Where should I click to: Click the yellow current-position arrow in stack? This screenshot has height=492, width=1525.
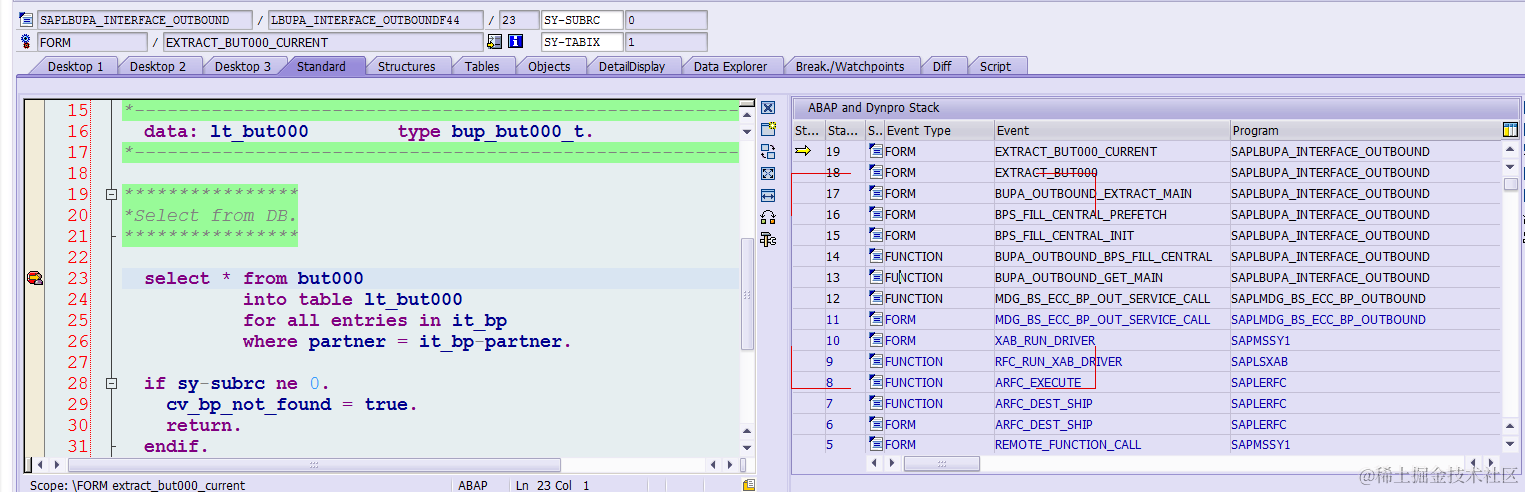pyautogui.click(x=803, y=151)
